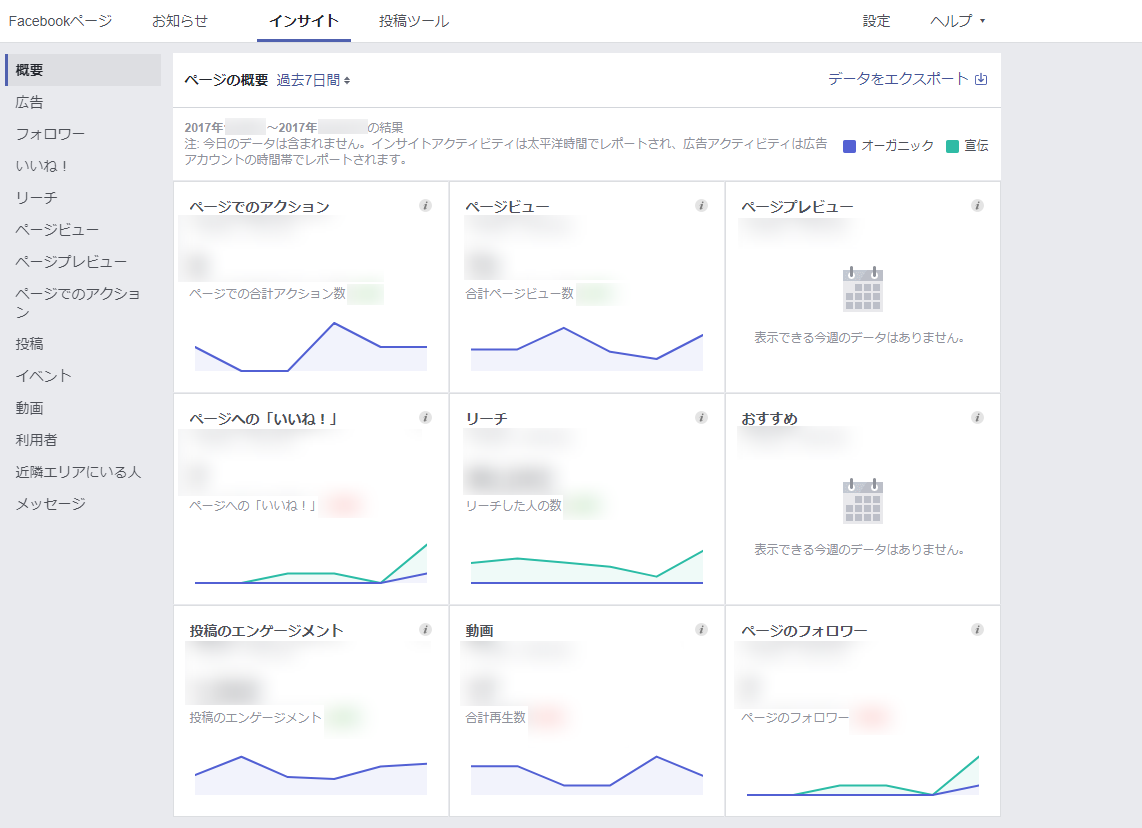This screenshot has width=1142, height=828.
Task: Expand the ヘルプ menu
Action: tap(957, 21)
